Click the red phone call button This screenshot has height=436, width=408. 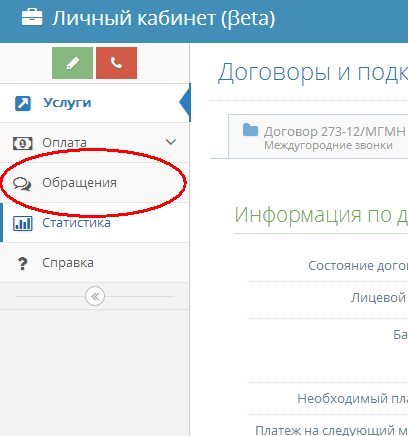pyautogui.click(x=116, y=63)
